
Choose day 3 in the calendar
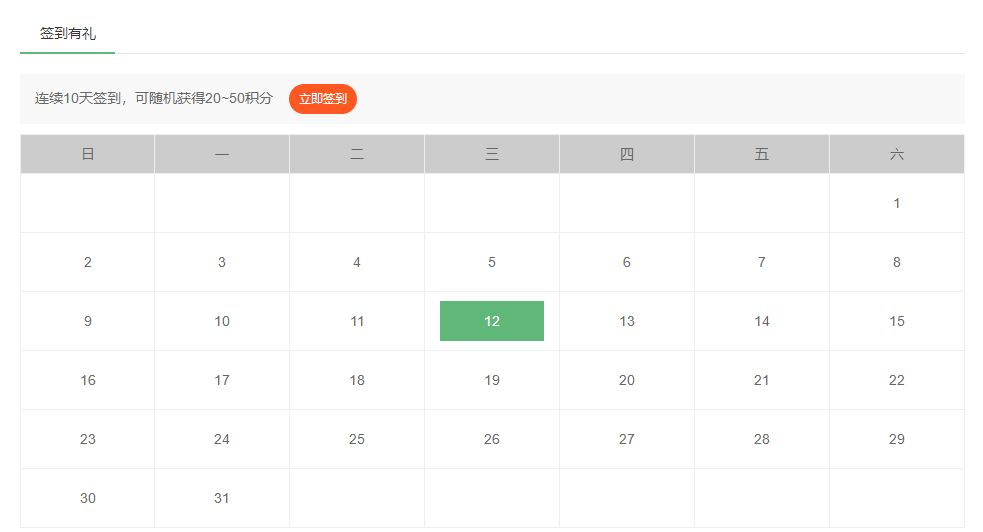222,262
